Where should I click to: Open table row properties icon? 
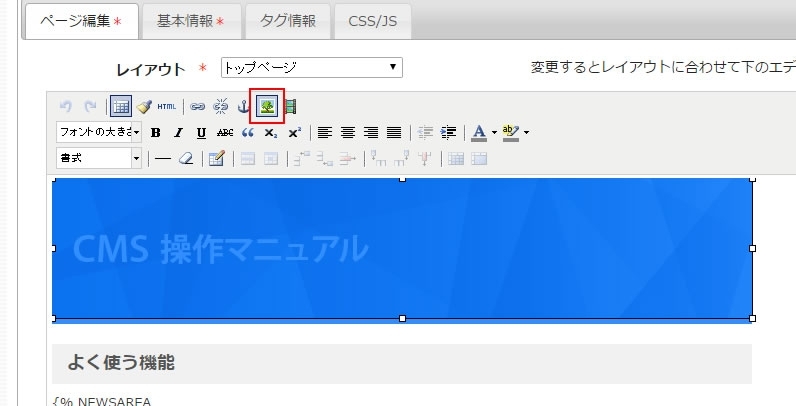pyautogui.click(x=248, y=159)
